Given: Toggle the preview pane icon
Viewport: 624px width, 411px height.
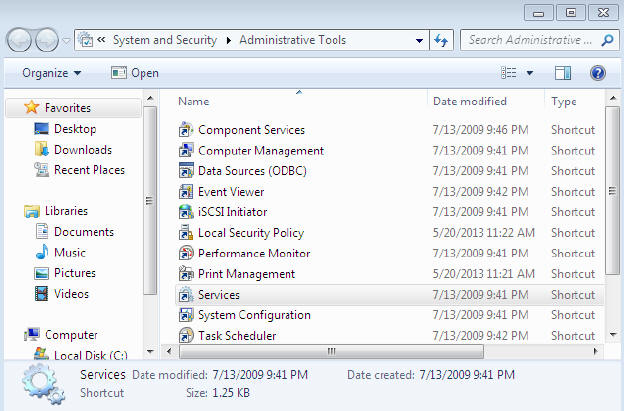Looking at the screenshot, I should click(563, 73).
